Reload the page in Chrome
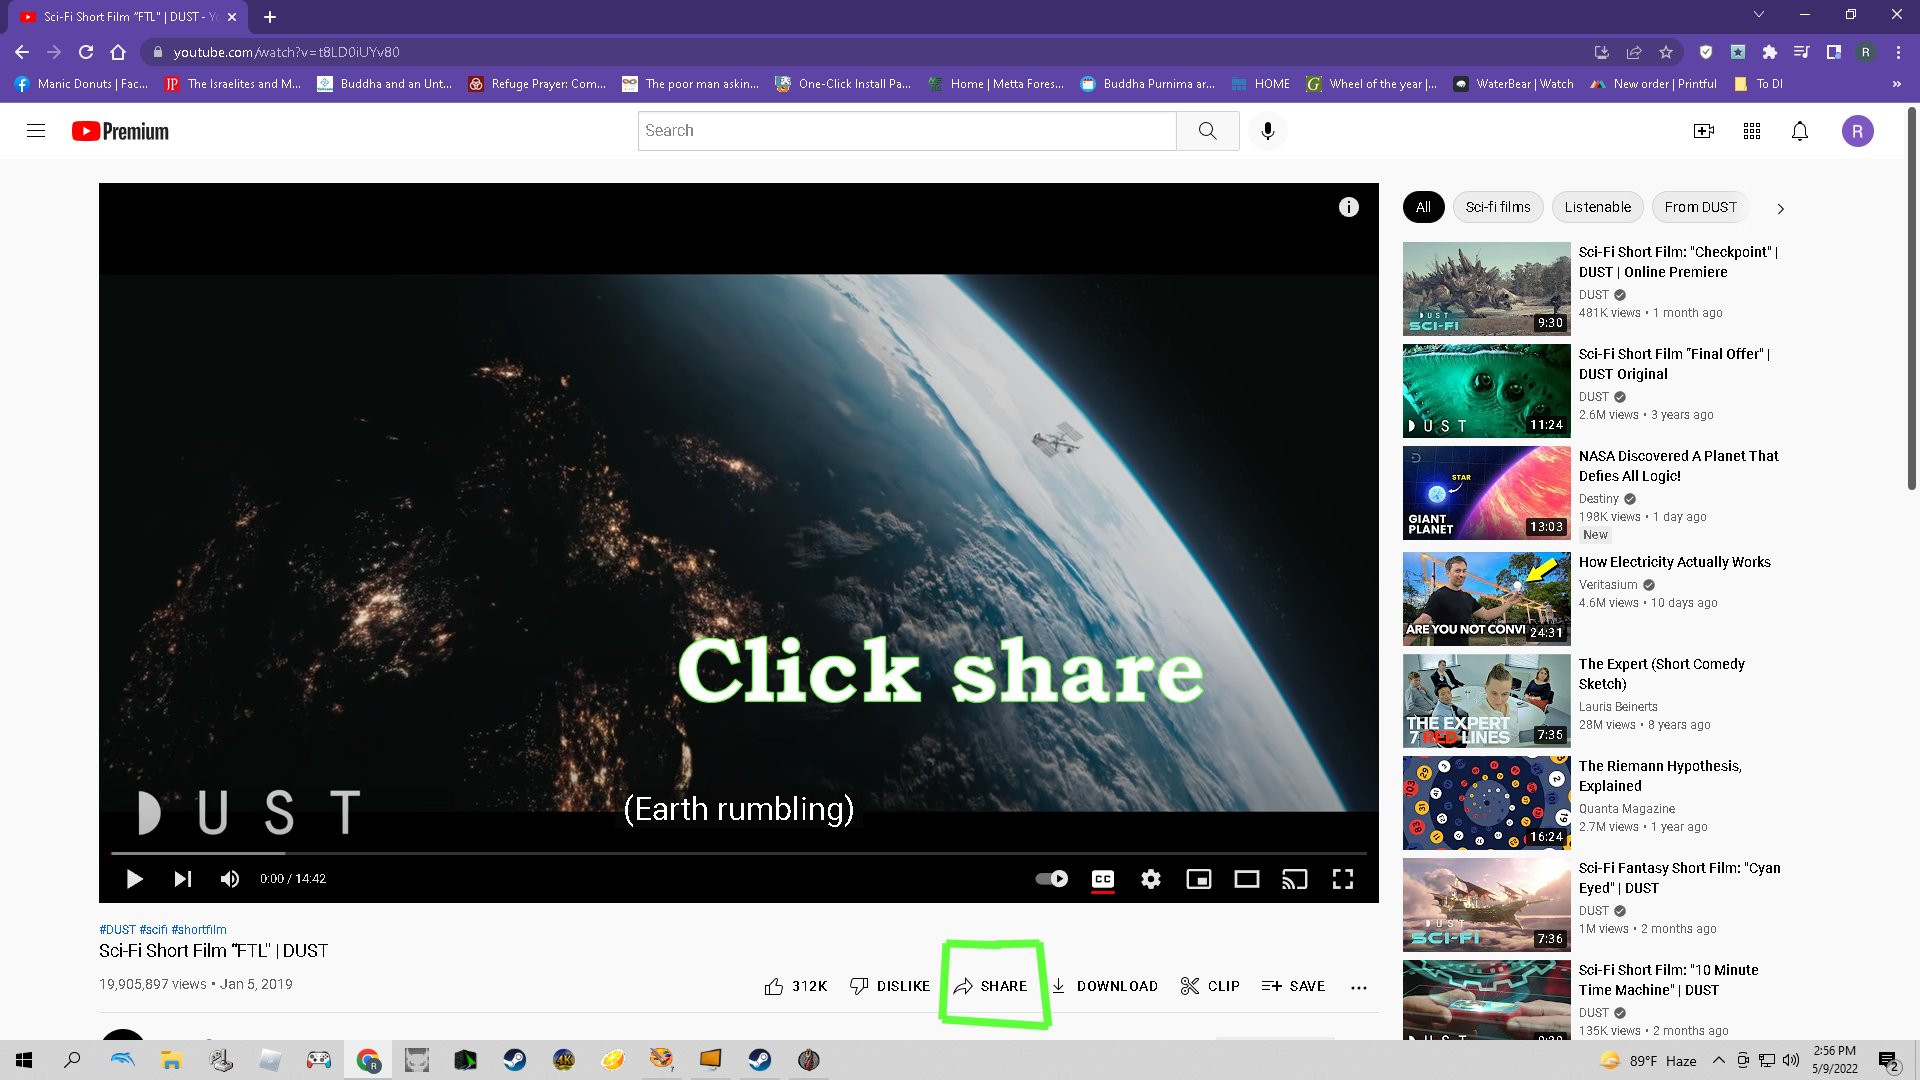 pos(86,52)
